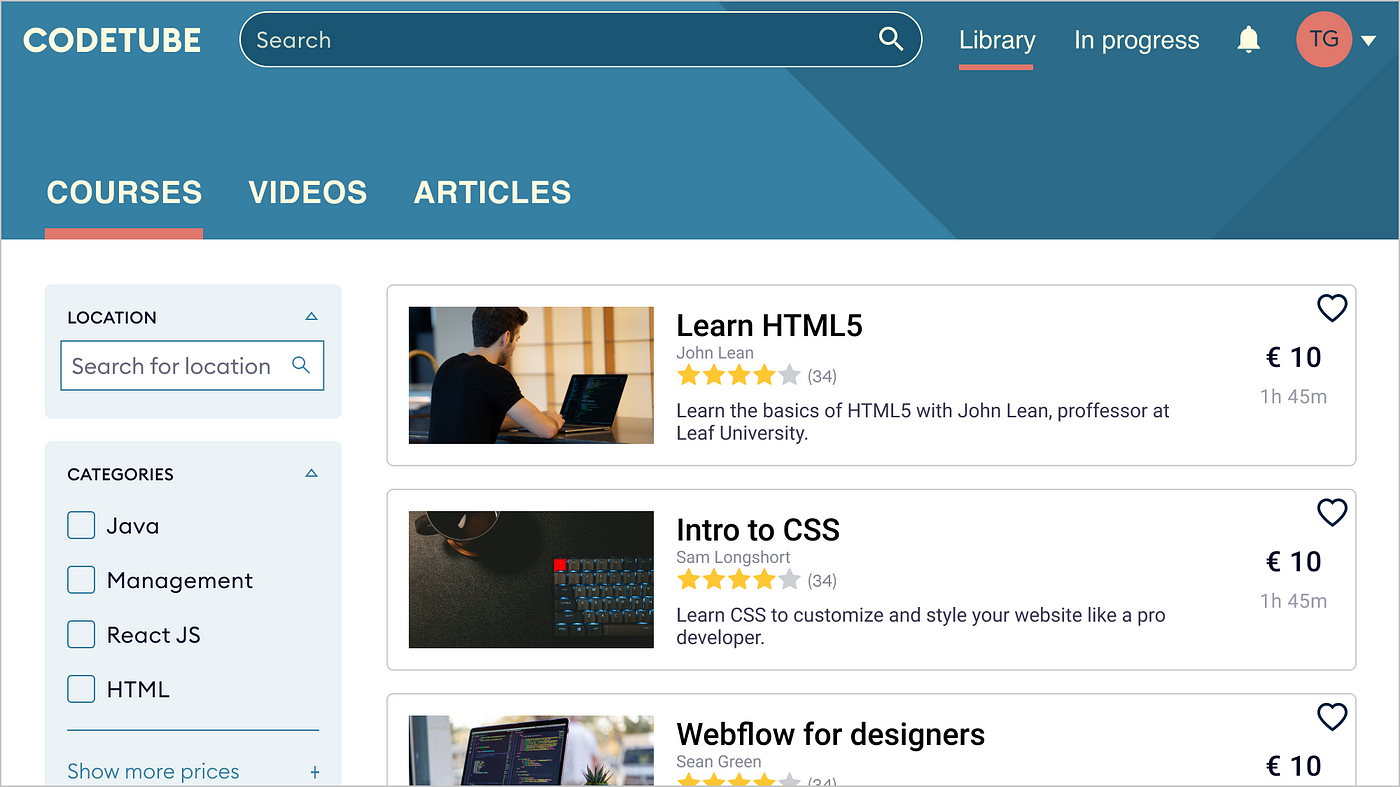Open the Intro to CSS course title
This screenshot has height=787, width=1400.
tap(758, 529)
